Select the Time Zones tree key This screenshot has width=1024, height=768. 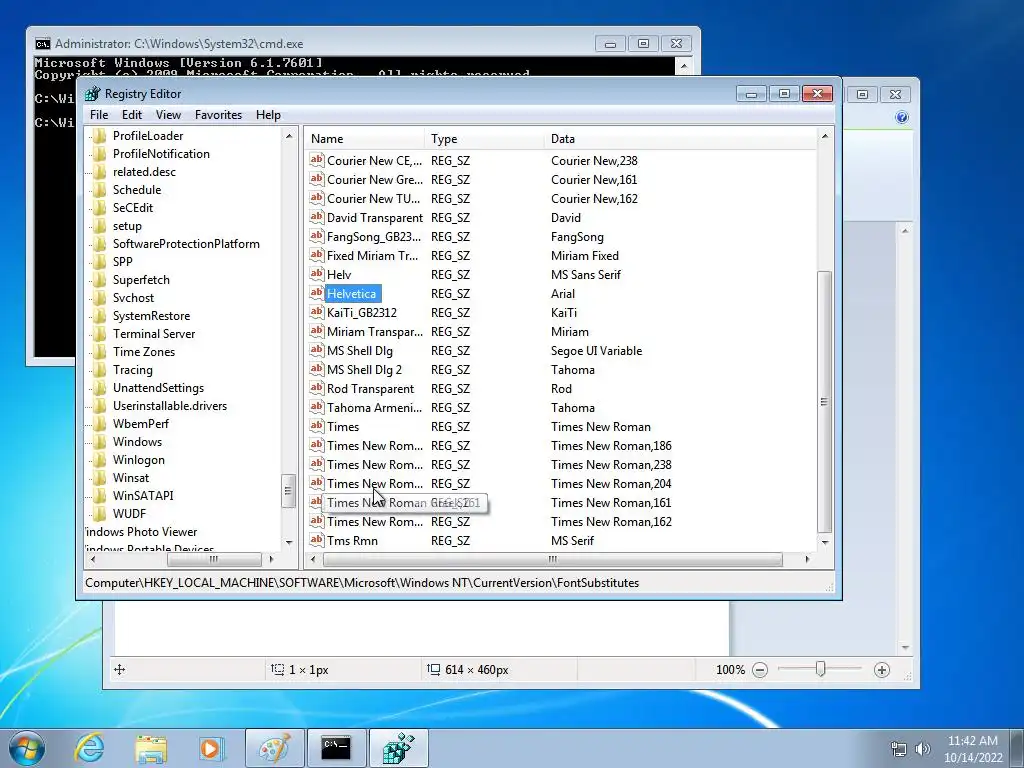click(x=144, y=352)
